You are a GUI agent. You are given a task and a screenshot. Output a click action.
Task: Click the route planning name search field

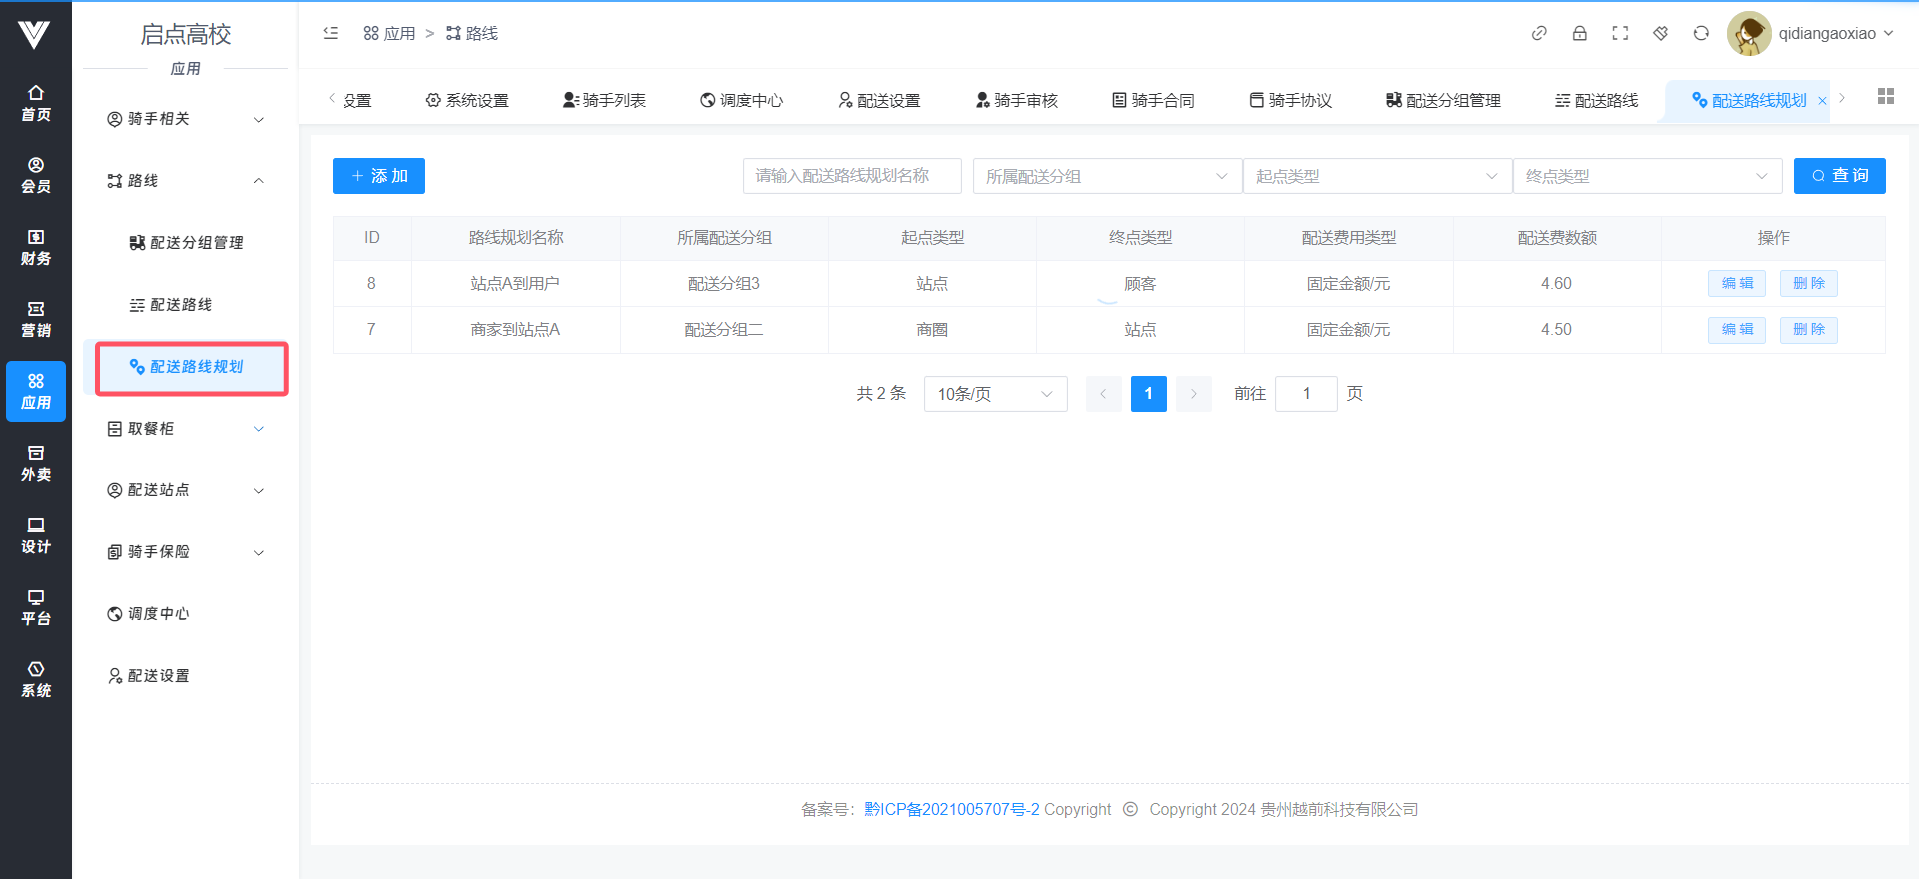click(851, 176)
